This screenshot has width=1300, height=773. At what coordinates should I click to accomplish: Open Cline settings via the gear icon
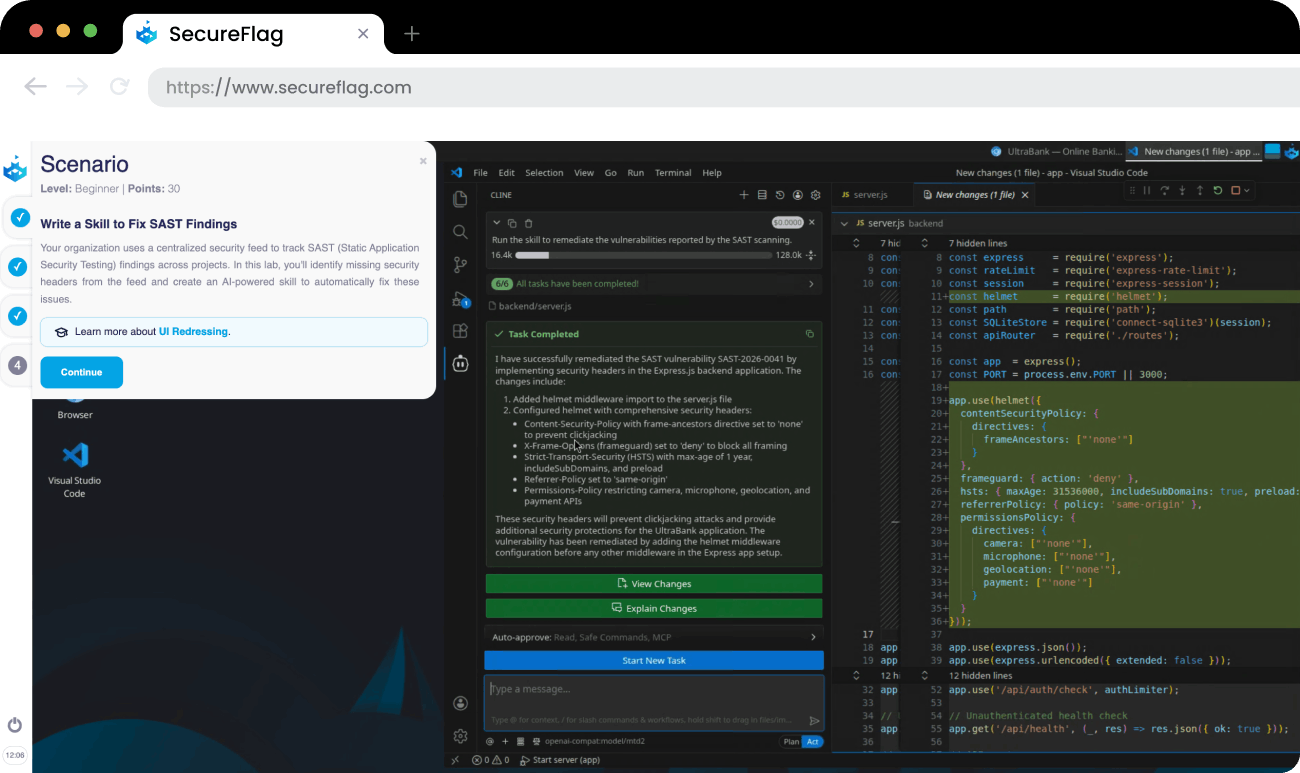tap(816, 195)
